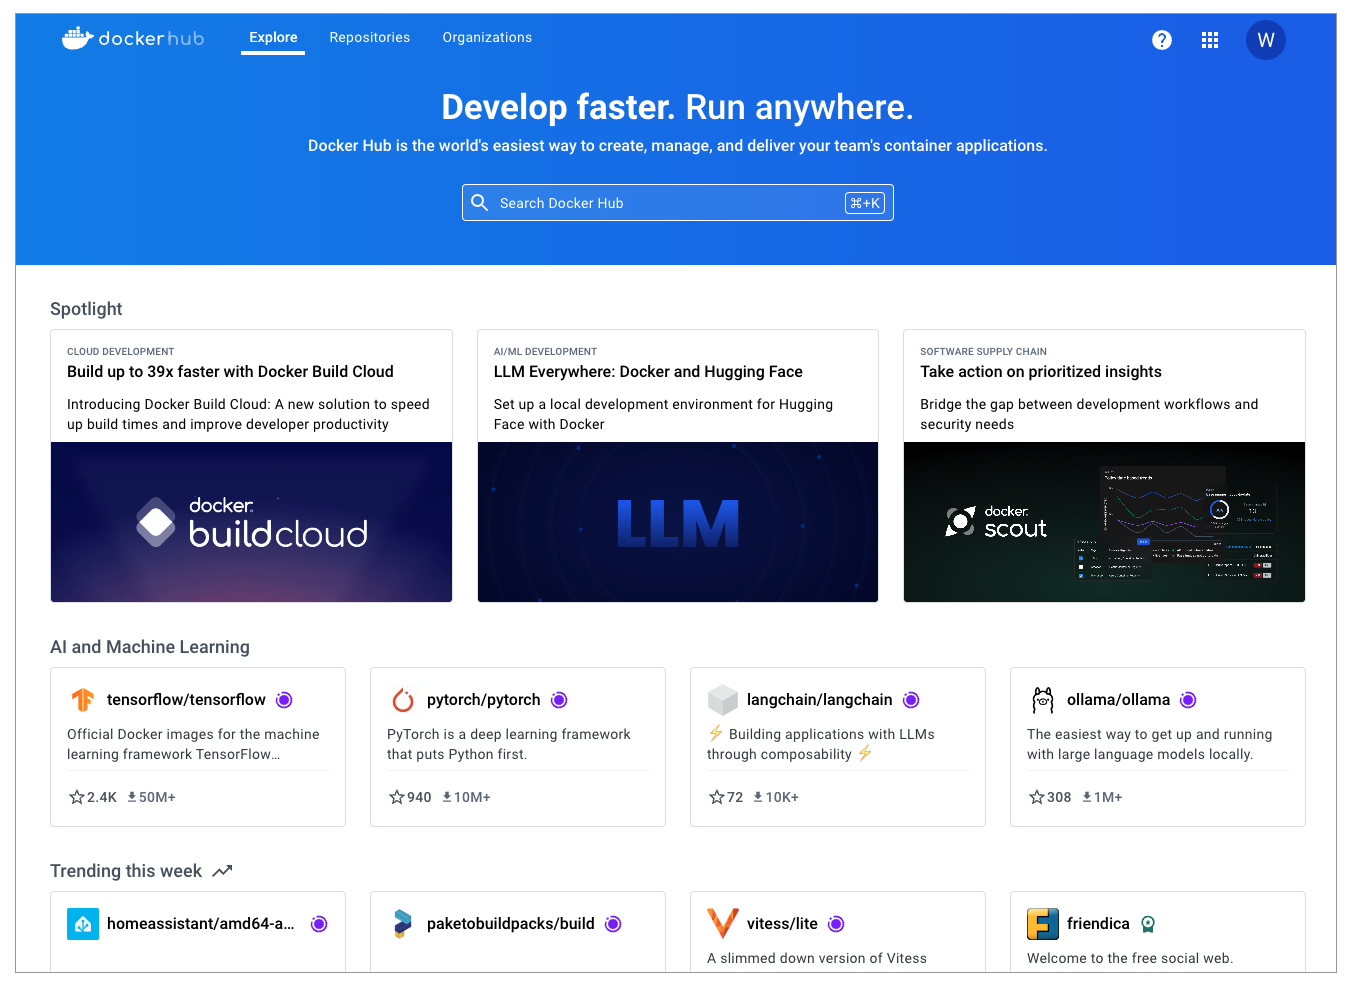Click the 10K+ downloads count
This screenshot has width=1349, height=985.
tap(782, 797)
